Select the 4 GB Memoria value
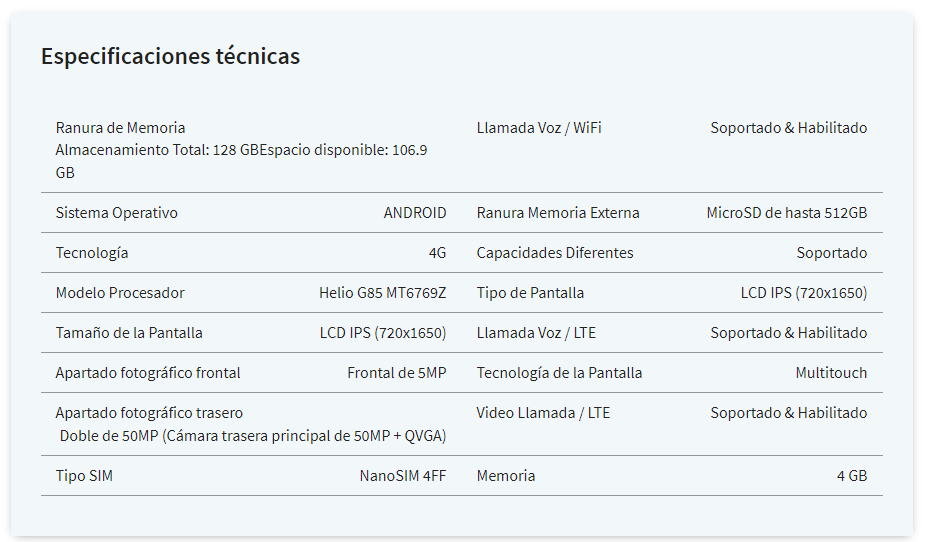928x542 pixels. point(852,476)
